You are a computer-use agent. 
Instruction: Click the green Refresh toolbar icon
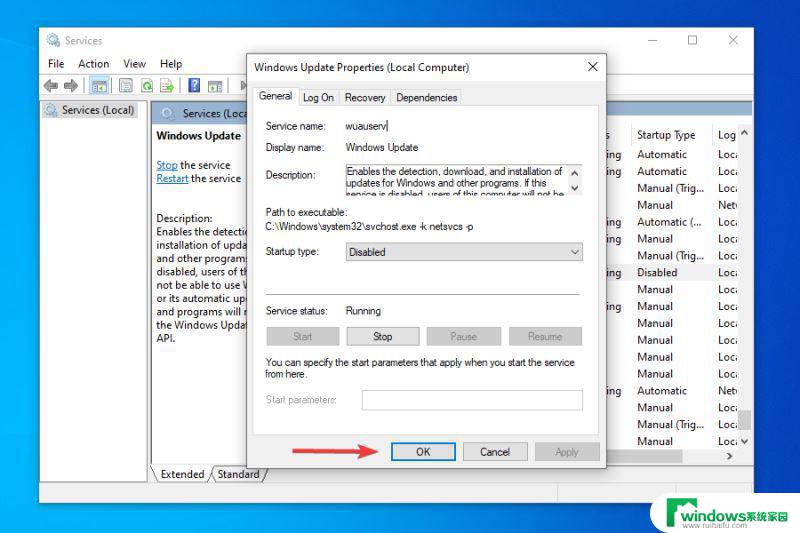[x=147, y=86]
